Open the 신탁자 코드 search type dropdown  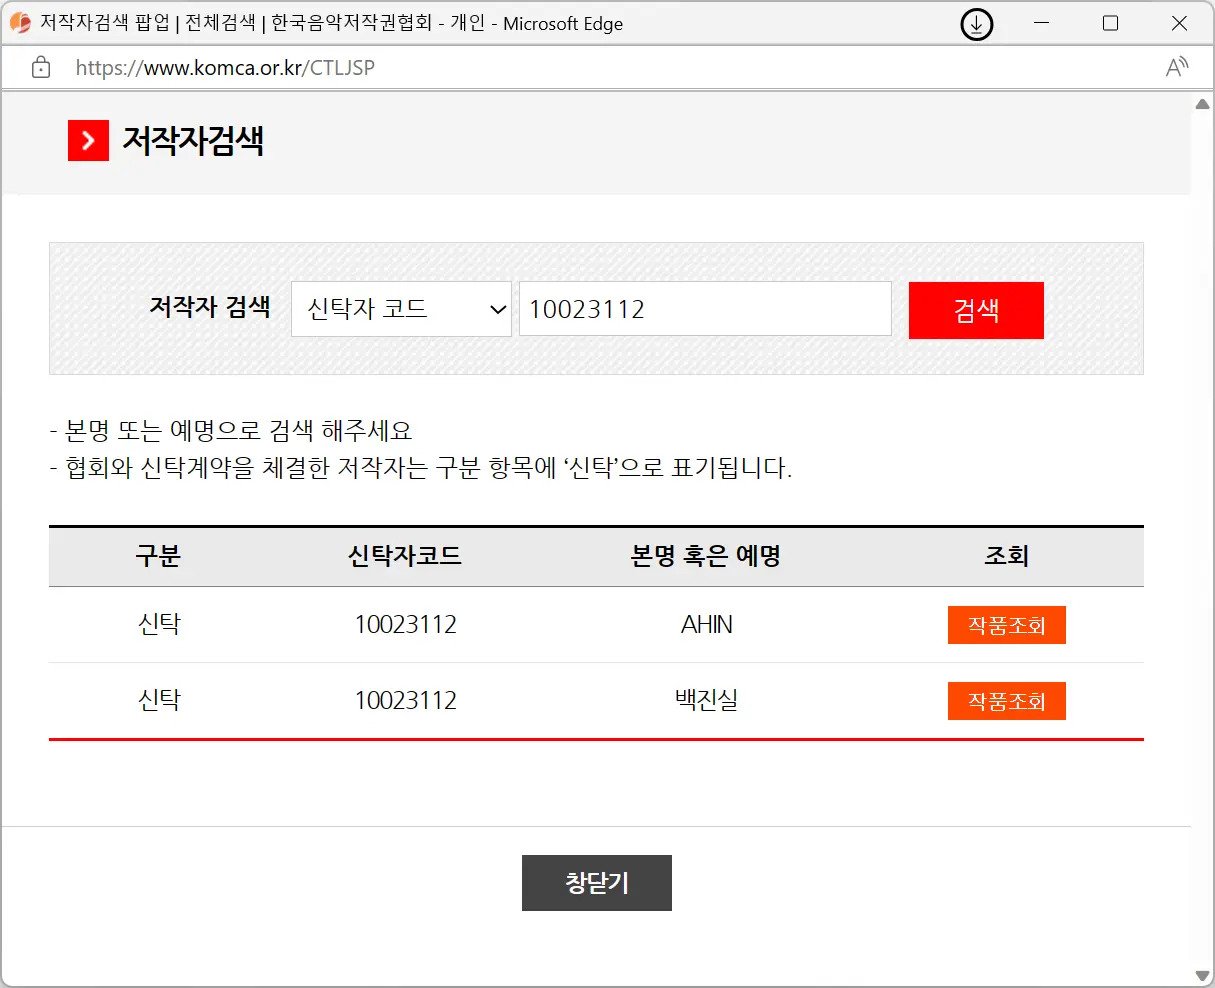click(x=401, y=309)
